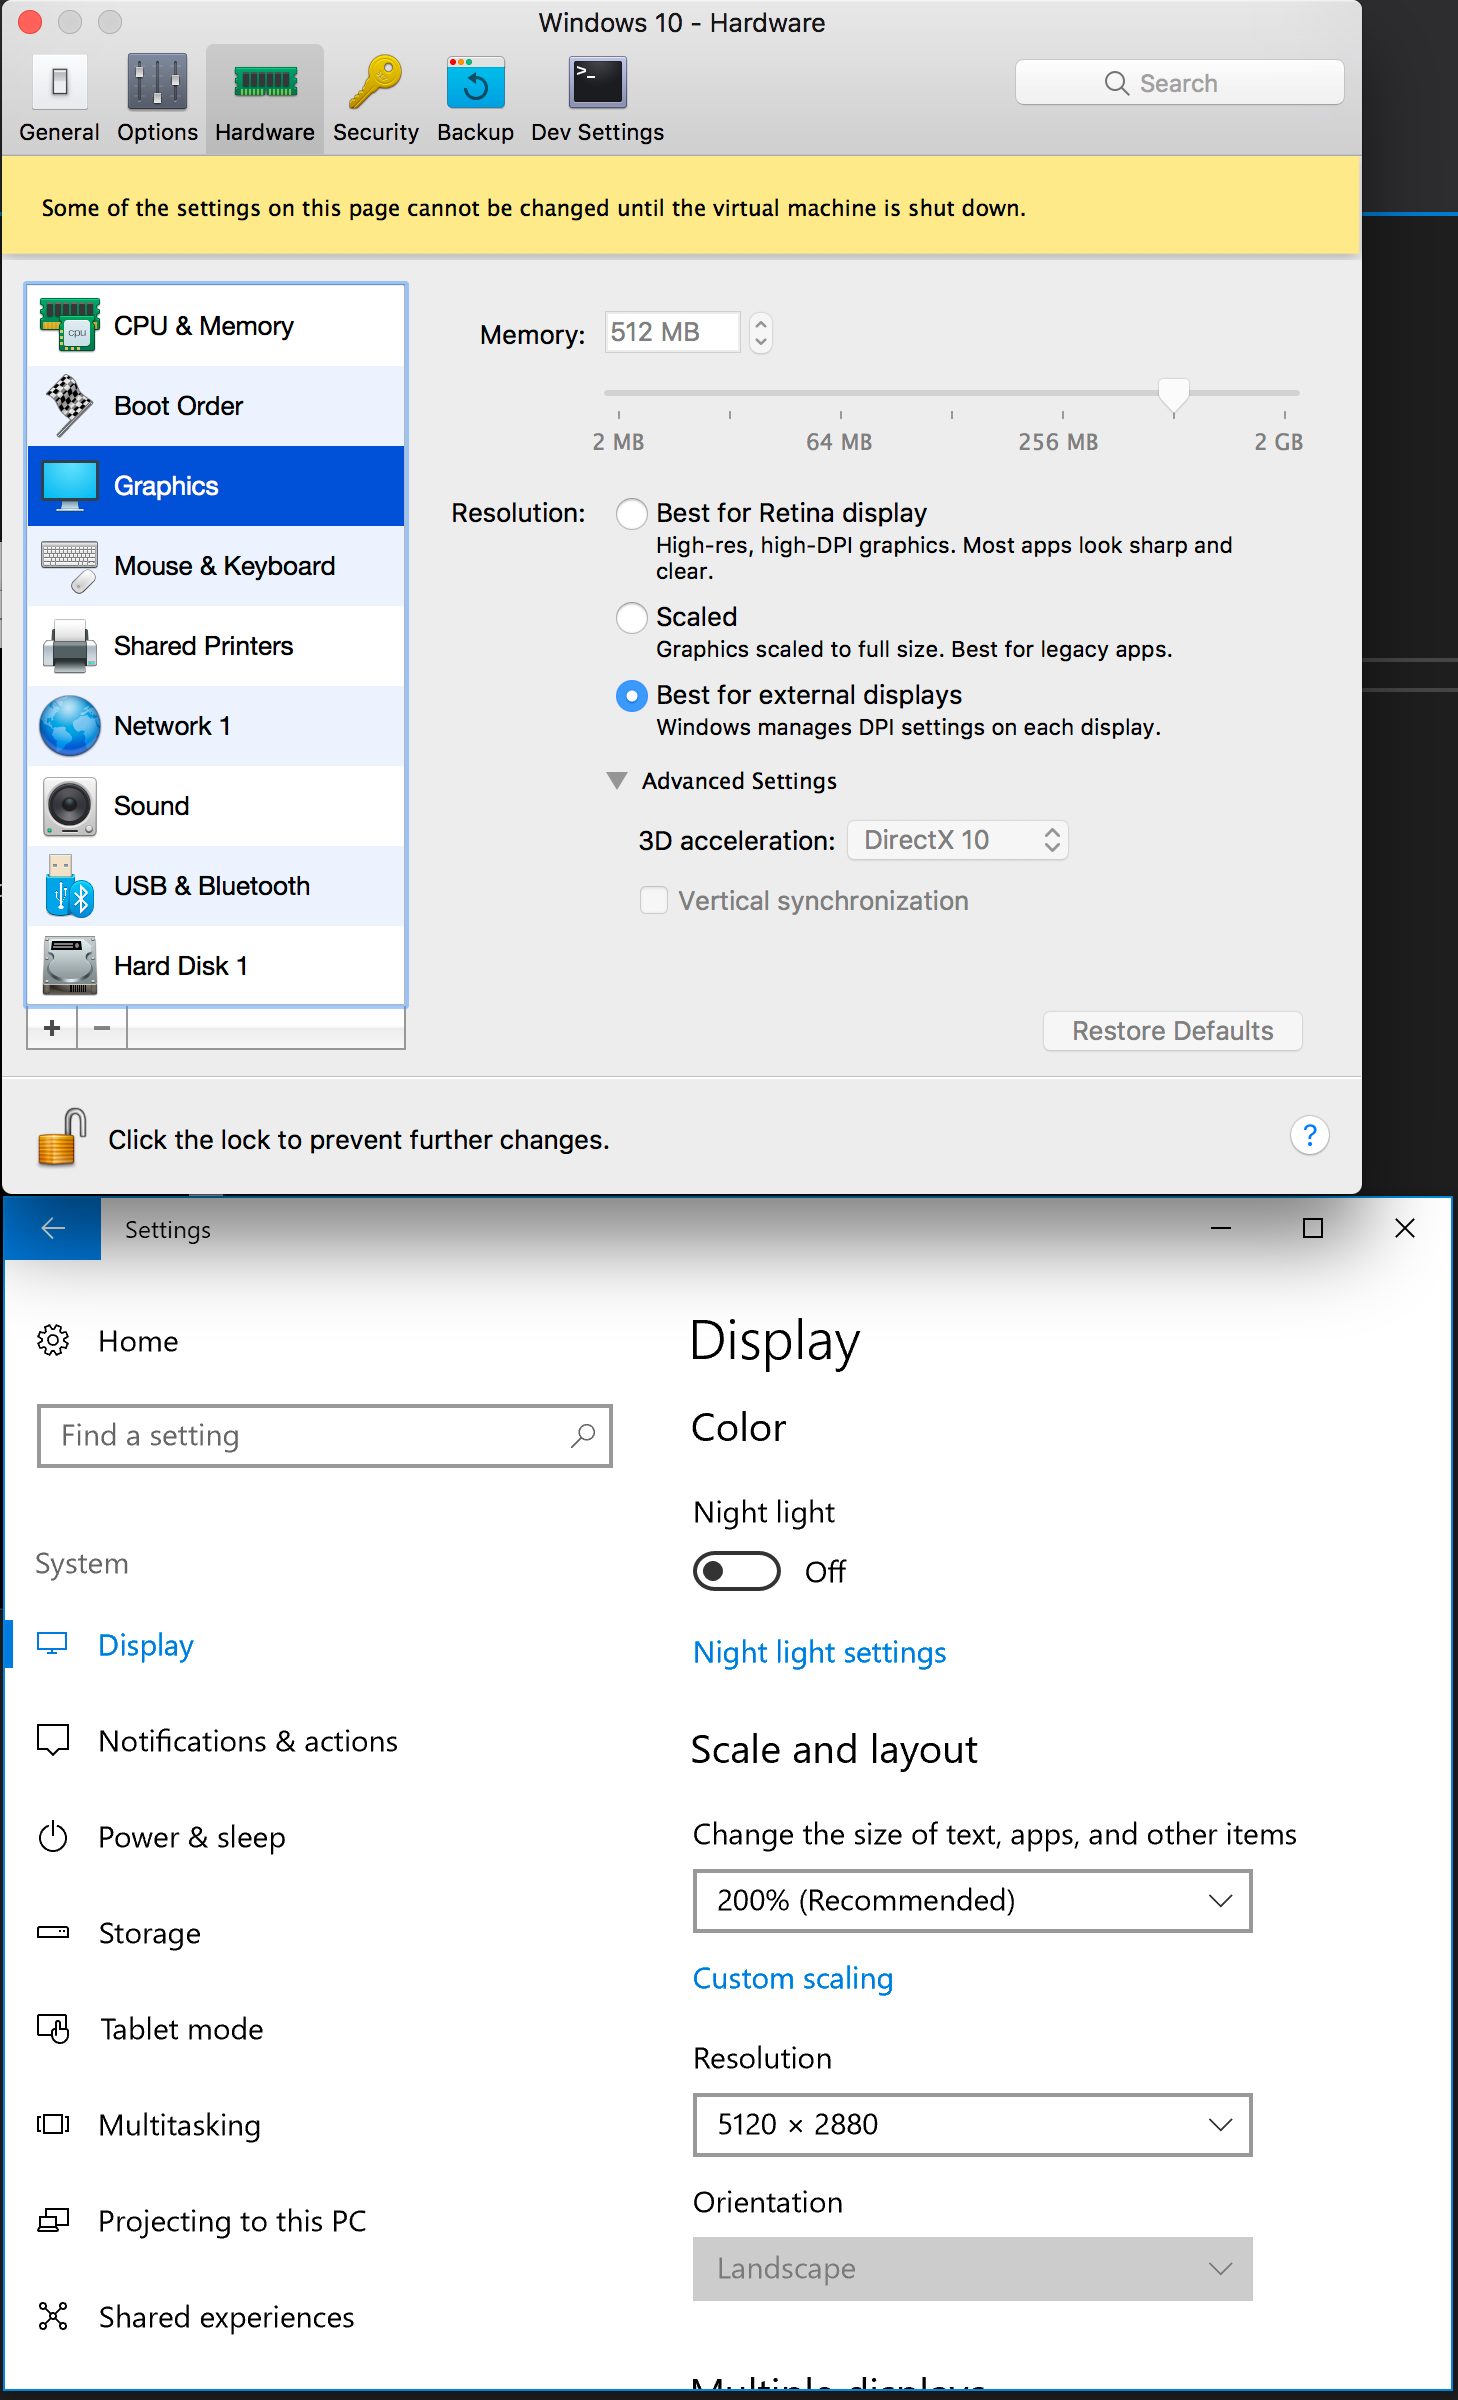Click search magnifier in Find a setting
The height and width of the screenshot is (2400, 1458).
[x=583, y=1435]
